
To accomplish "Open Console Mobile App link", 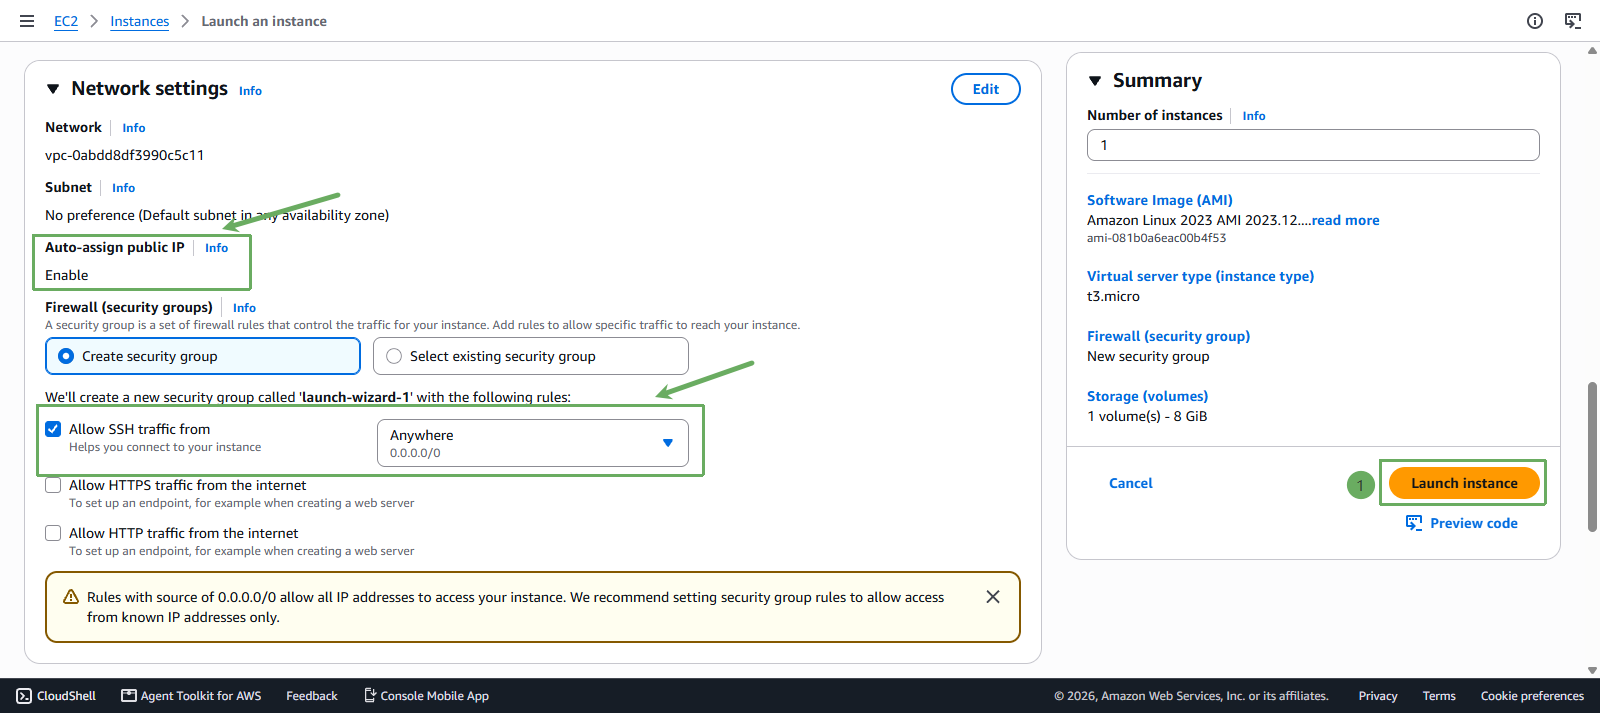I will point(426,696).
